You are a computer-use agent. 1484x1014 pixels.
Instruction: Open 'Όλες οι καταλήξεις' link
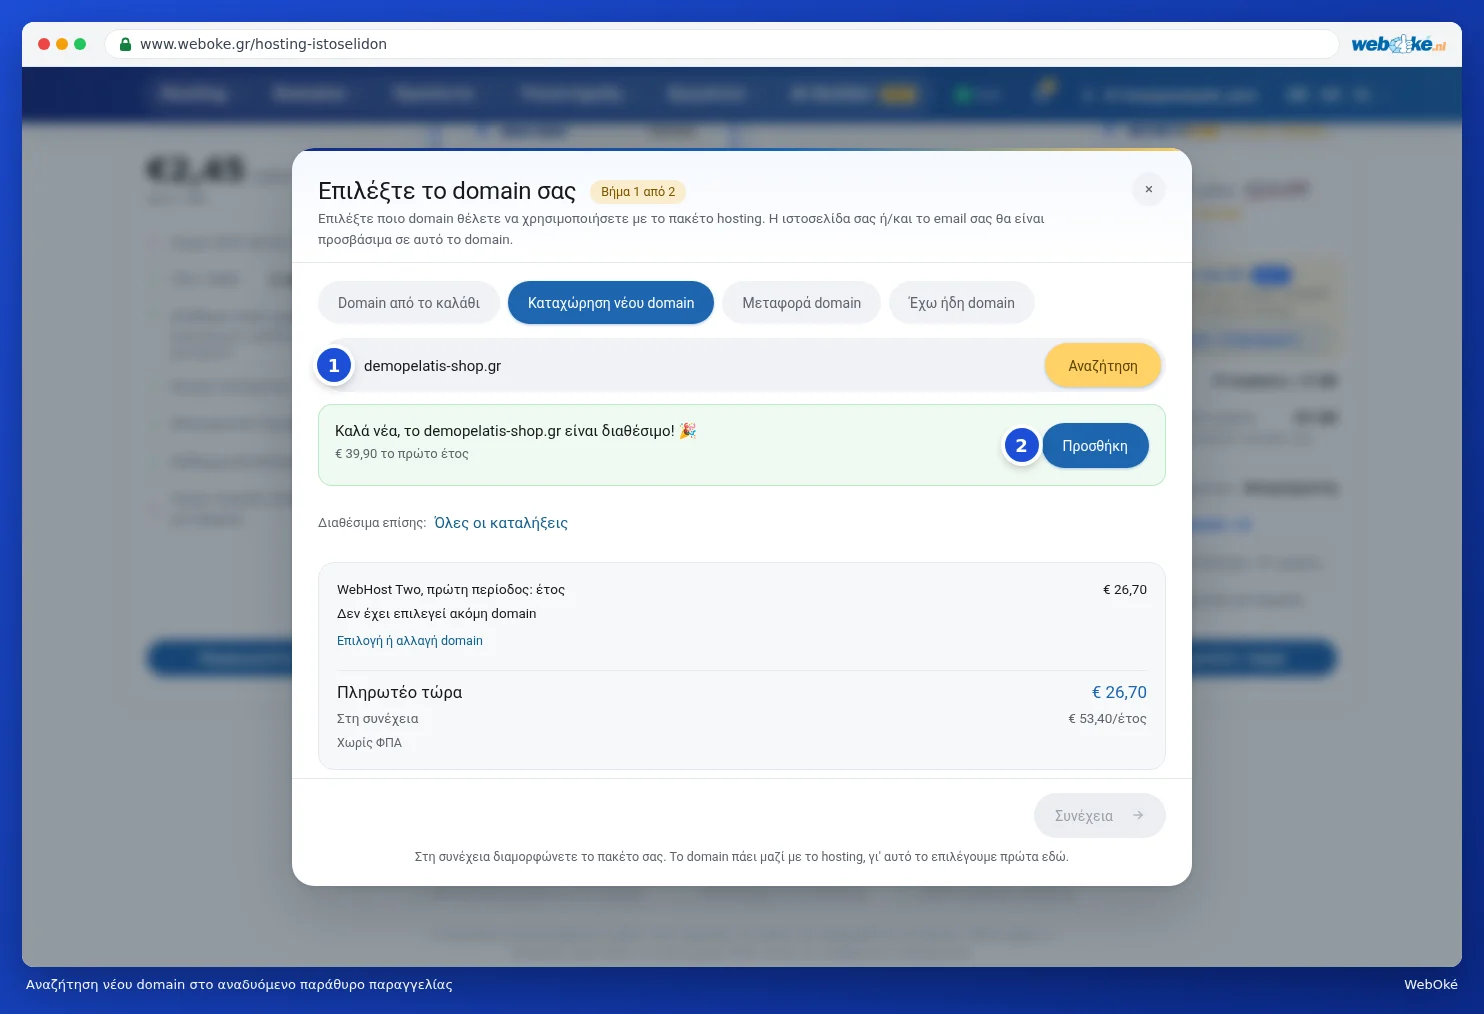[501, 523]
